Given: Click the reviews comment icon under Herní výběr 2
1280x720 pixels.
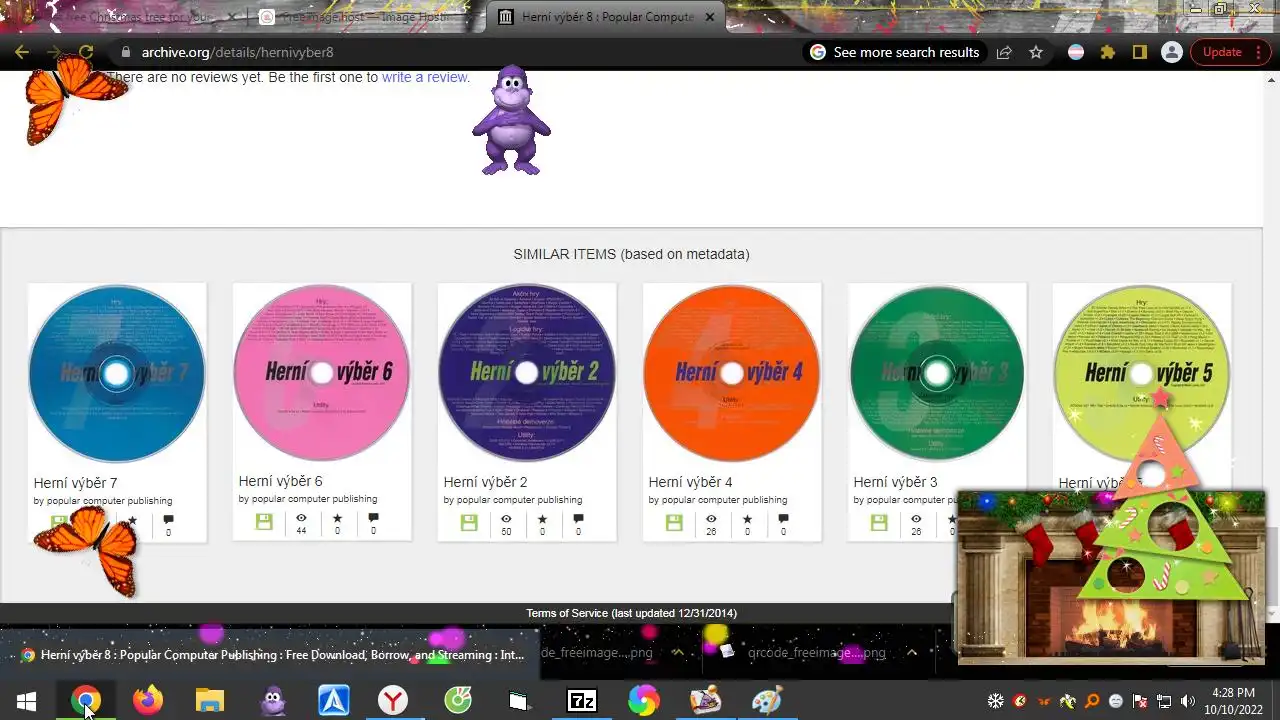Looking at the screenshot, I should 578,519.
